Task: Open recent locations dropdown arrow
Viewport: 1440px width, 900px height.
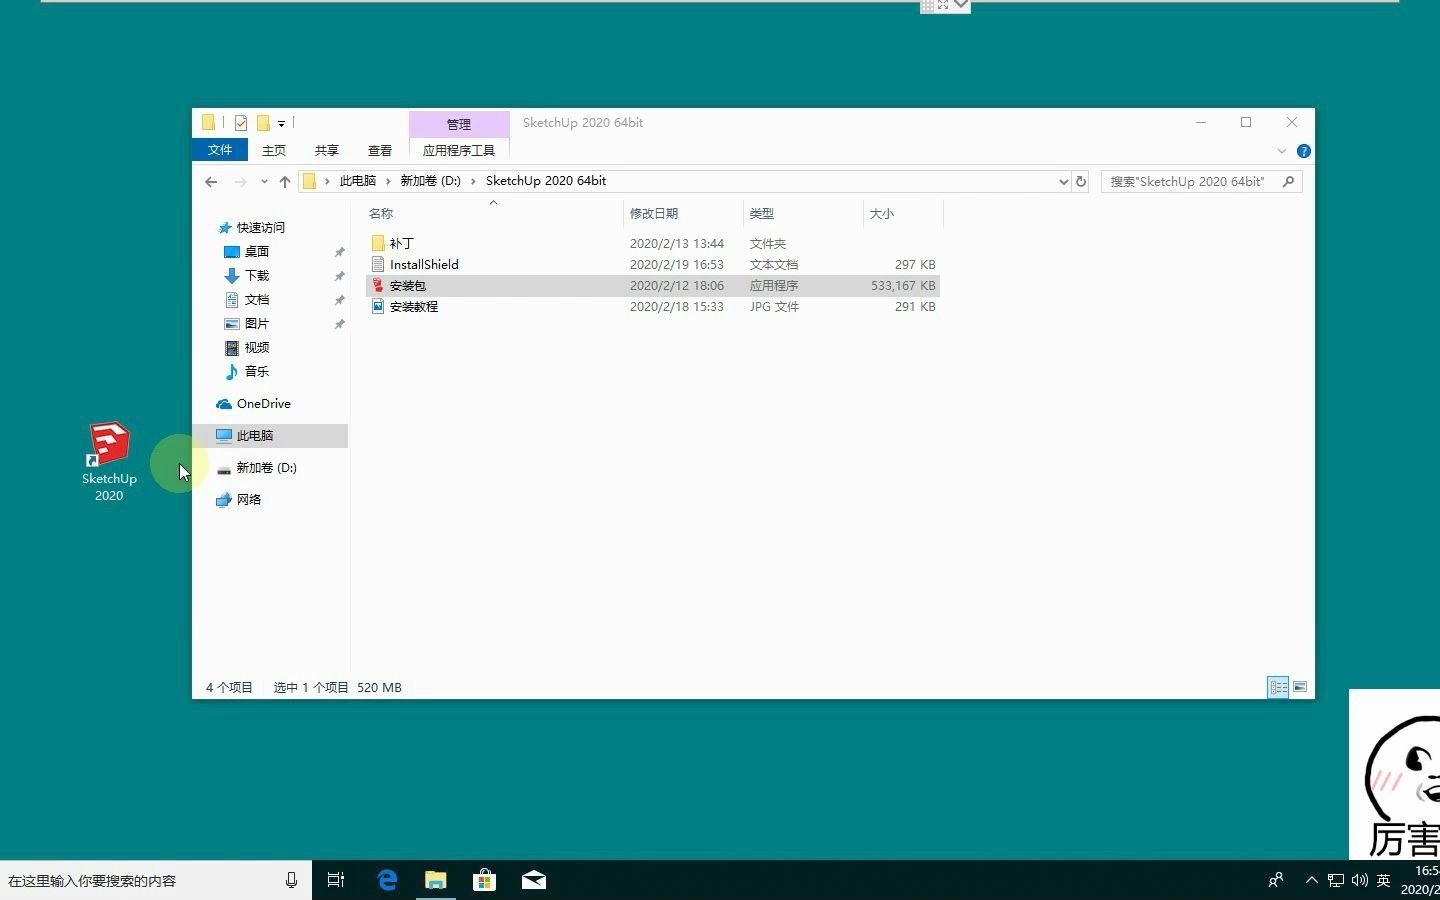Action: coord(264,181)
